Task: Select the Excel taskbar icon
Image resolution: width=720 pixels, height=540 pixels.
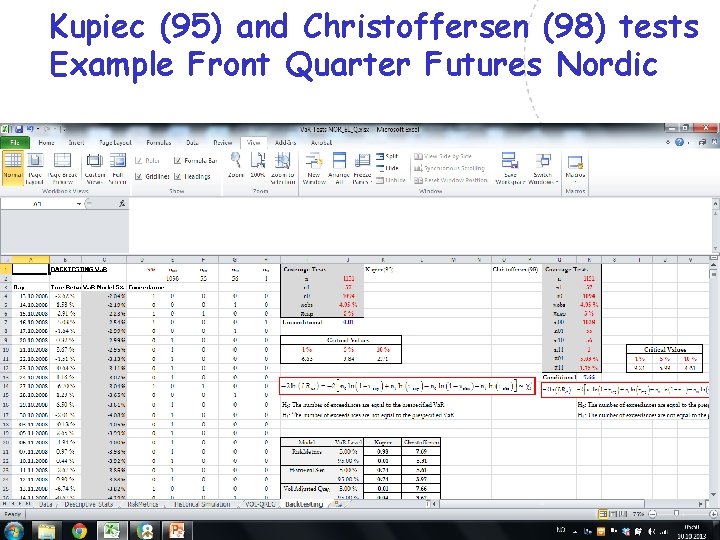Action: pos(112,531)
